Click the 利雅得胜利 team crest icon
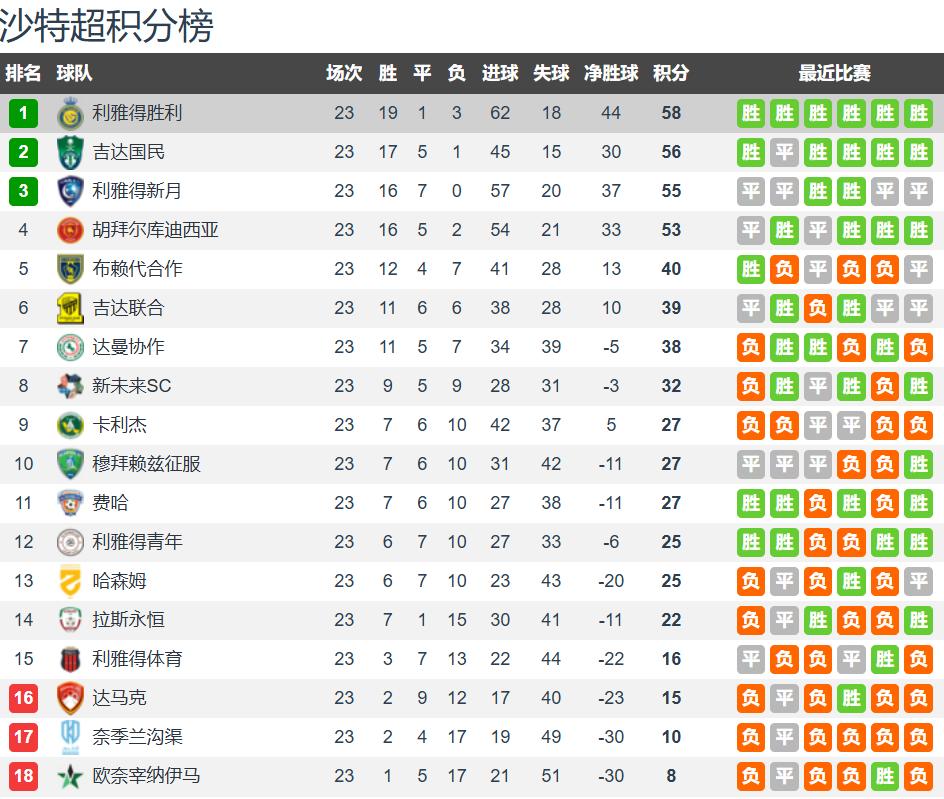The image size is (944, 799). point(70,113)
